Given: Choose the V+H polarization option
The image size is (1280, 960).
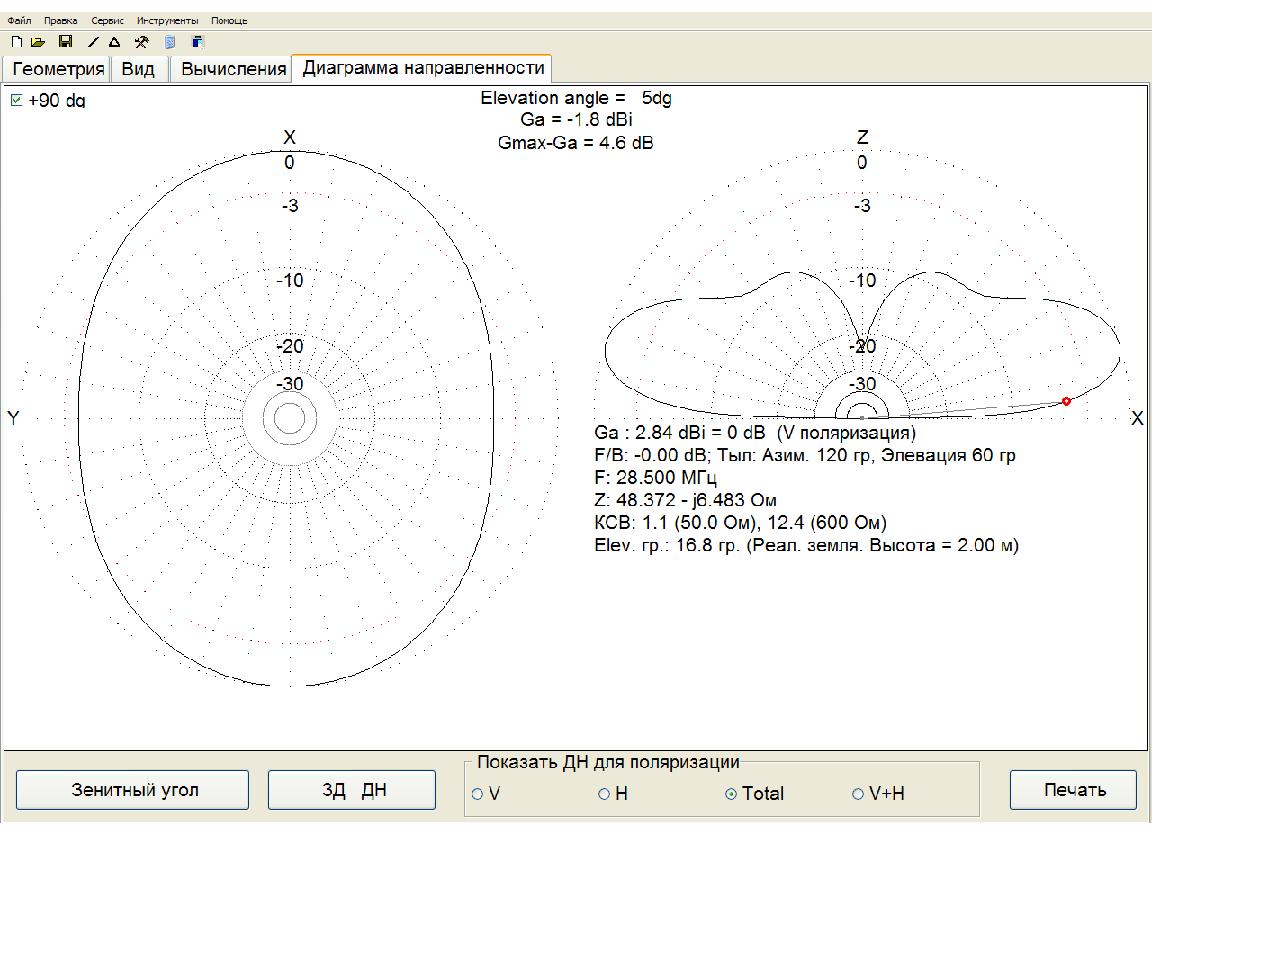Looking at the screenshot, I should pos(858,794).
